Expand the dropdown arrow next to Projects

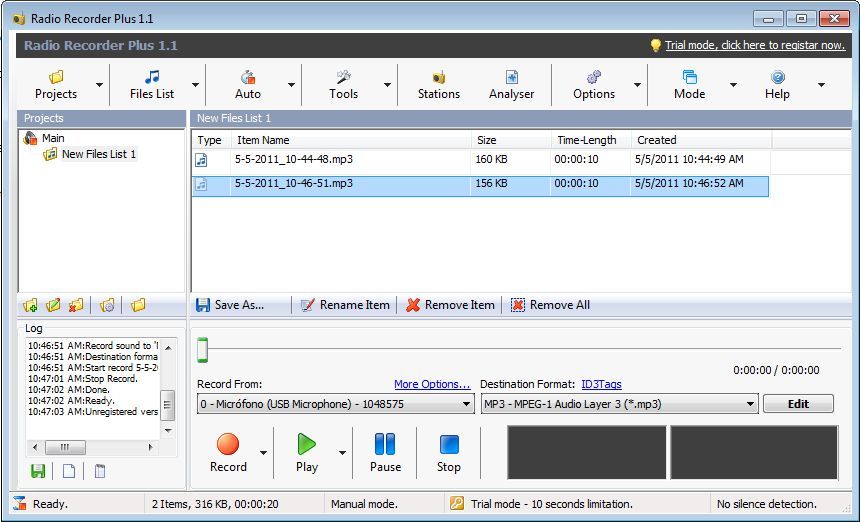point(99,85)
